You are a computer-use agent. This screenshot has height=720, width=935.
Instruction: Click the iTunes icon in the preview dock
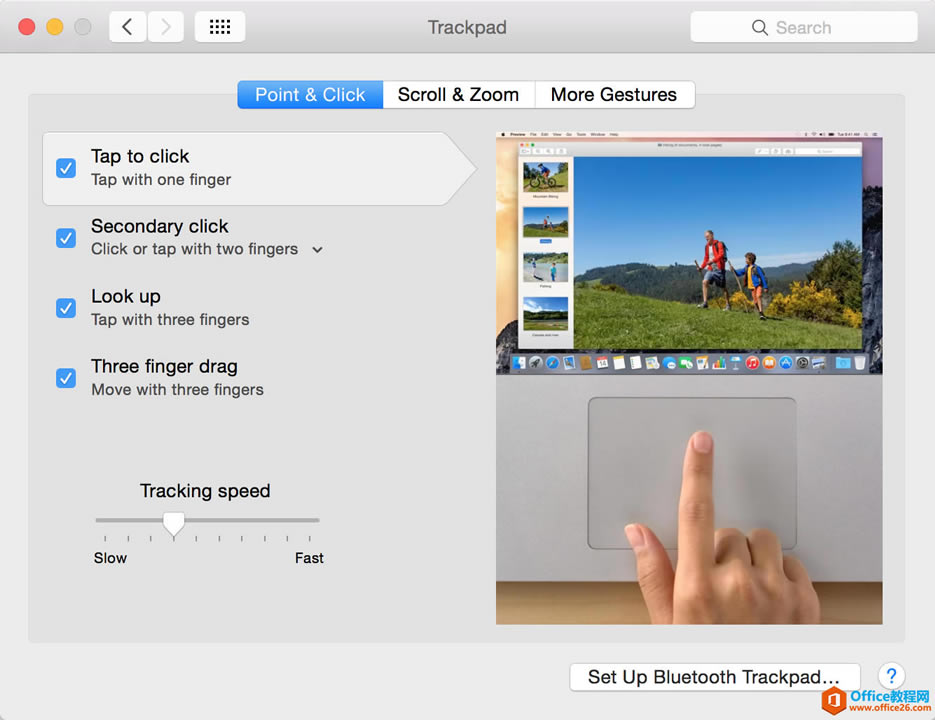(752, 363)
